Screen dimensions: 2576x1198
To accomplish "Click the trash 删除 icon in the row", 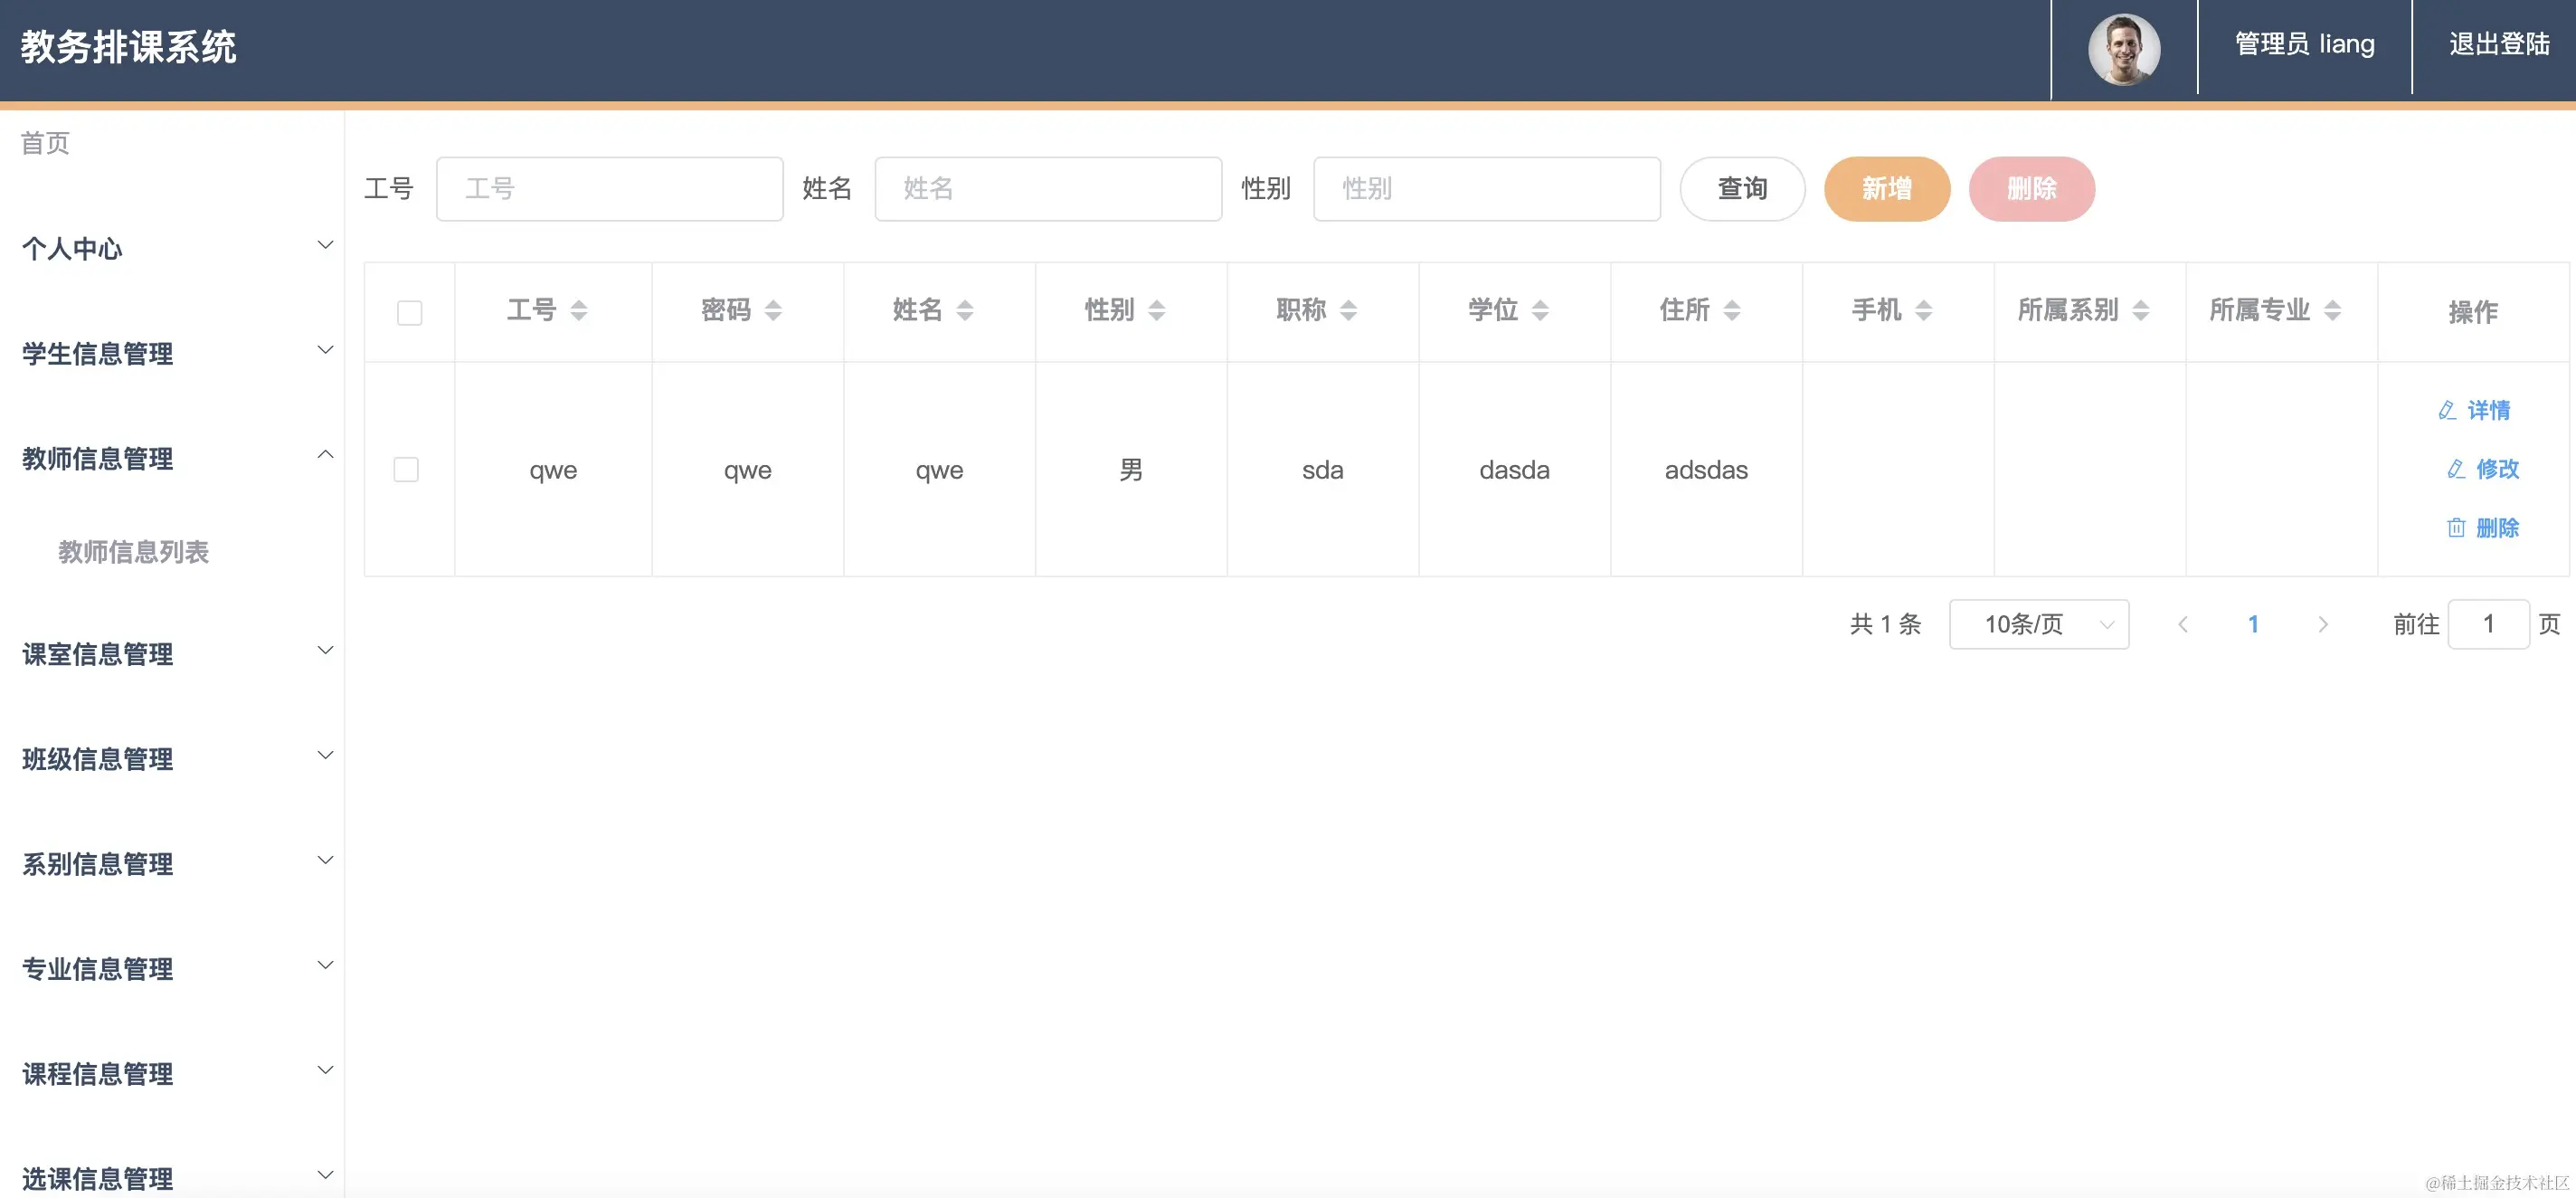I will (2456, 528).
